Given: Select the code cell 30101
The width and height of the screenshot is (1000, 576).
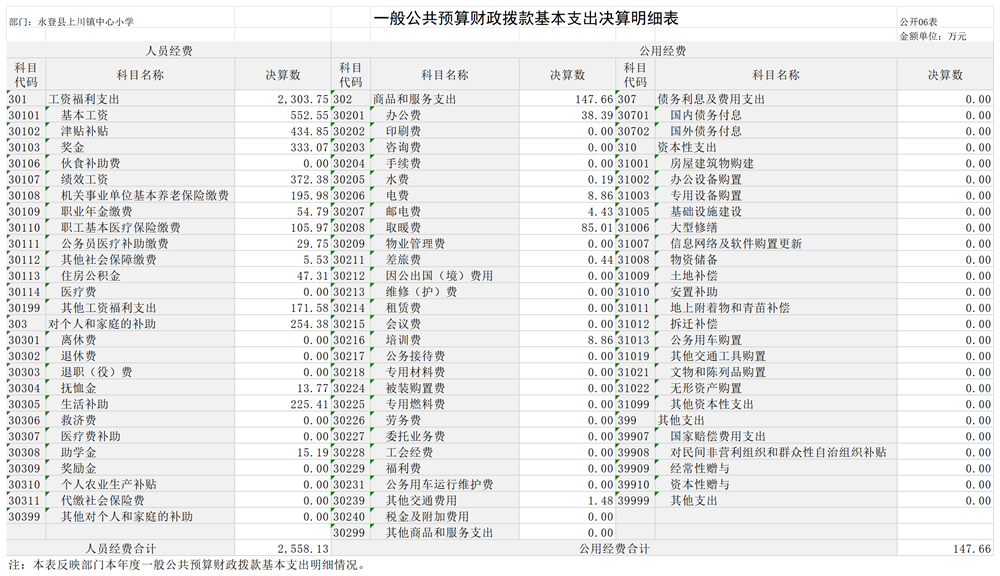Looking at the screenshot, I should (25, 116).
